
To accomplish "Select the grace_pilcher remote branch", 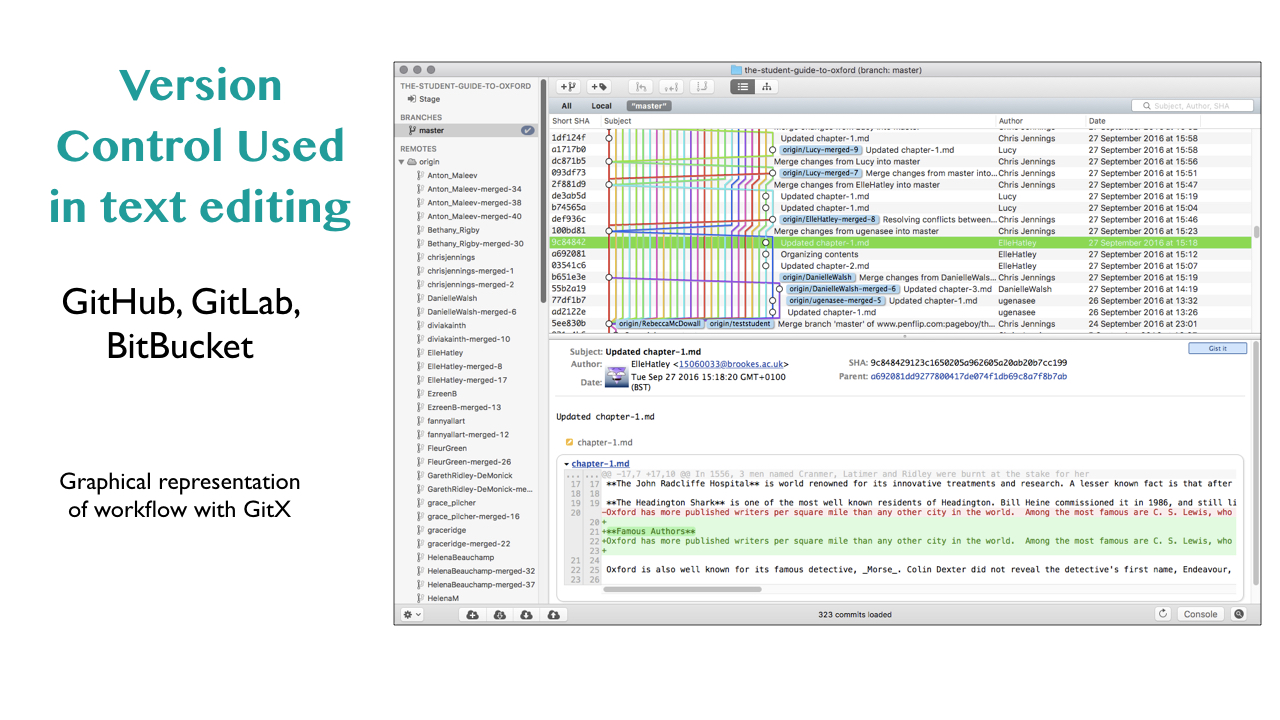I will 451,503.
